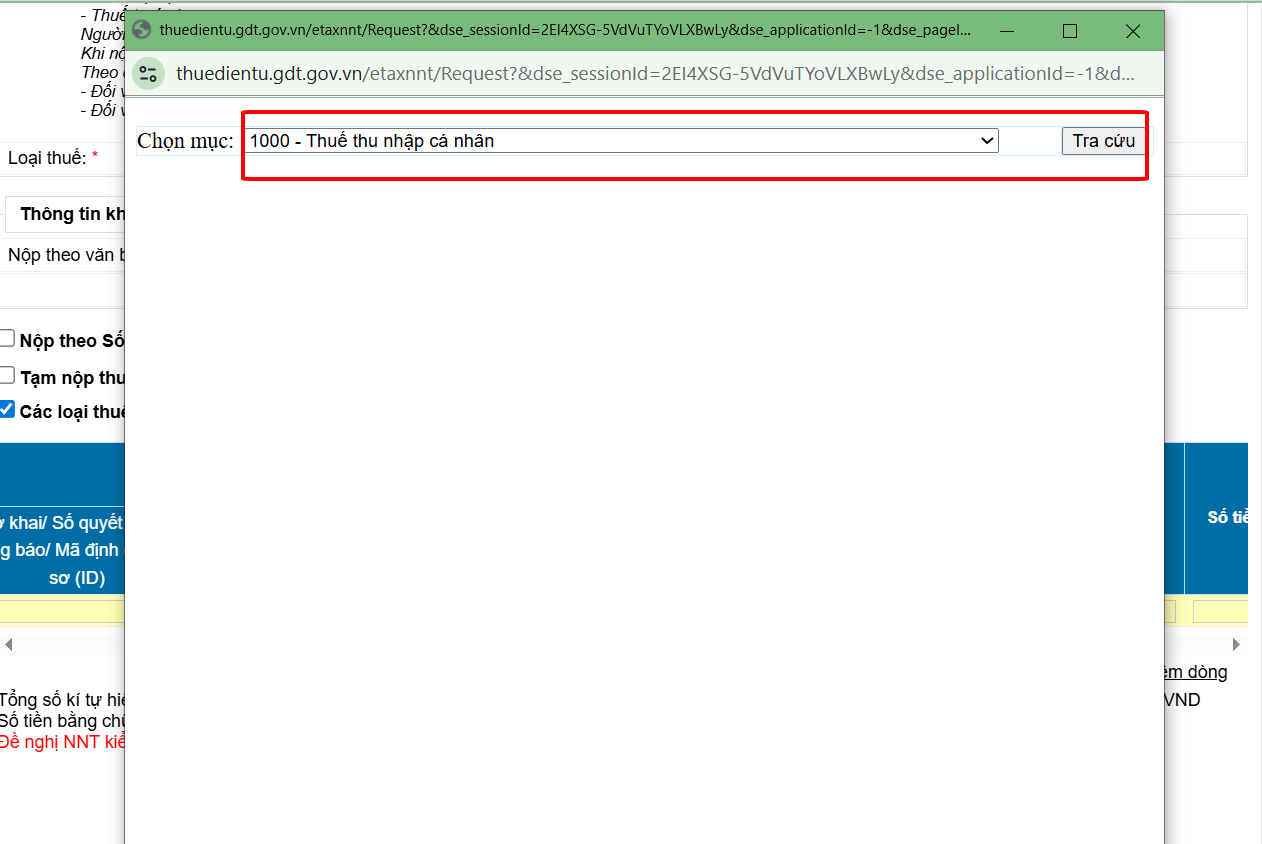
Task: Tick the "Tạm nộp thu" checkbox
Action: tap(8, 376)
